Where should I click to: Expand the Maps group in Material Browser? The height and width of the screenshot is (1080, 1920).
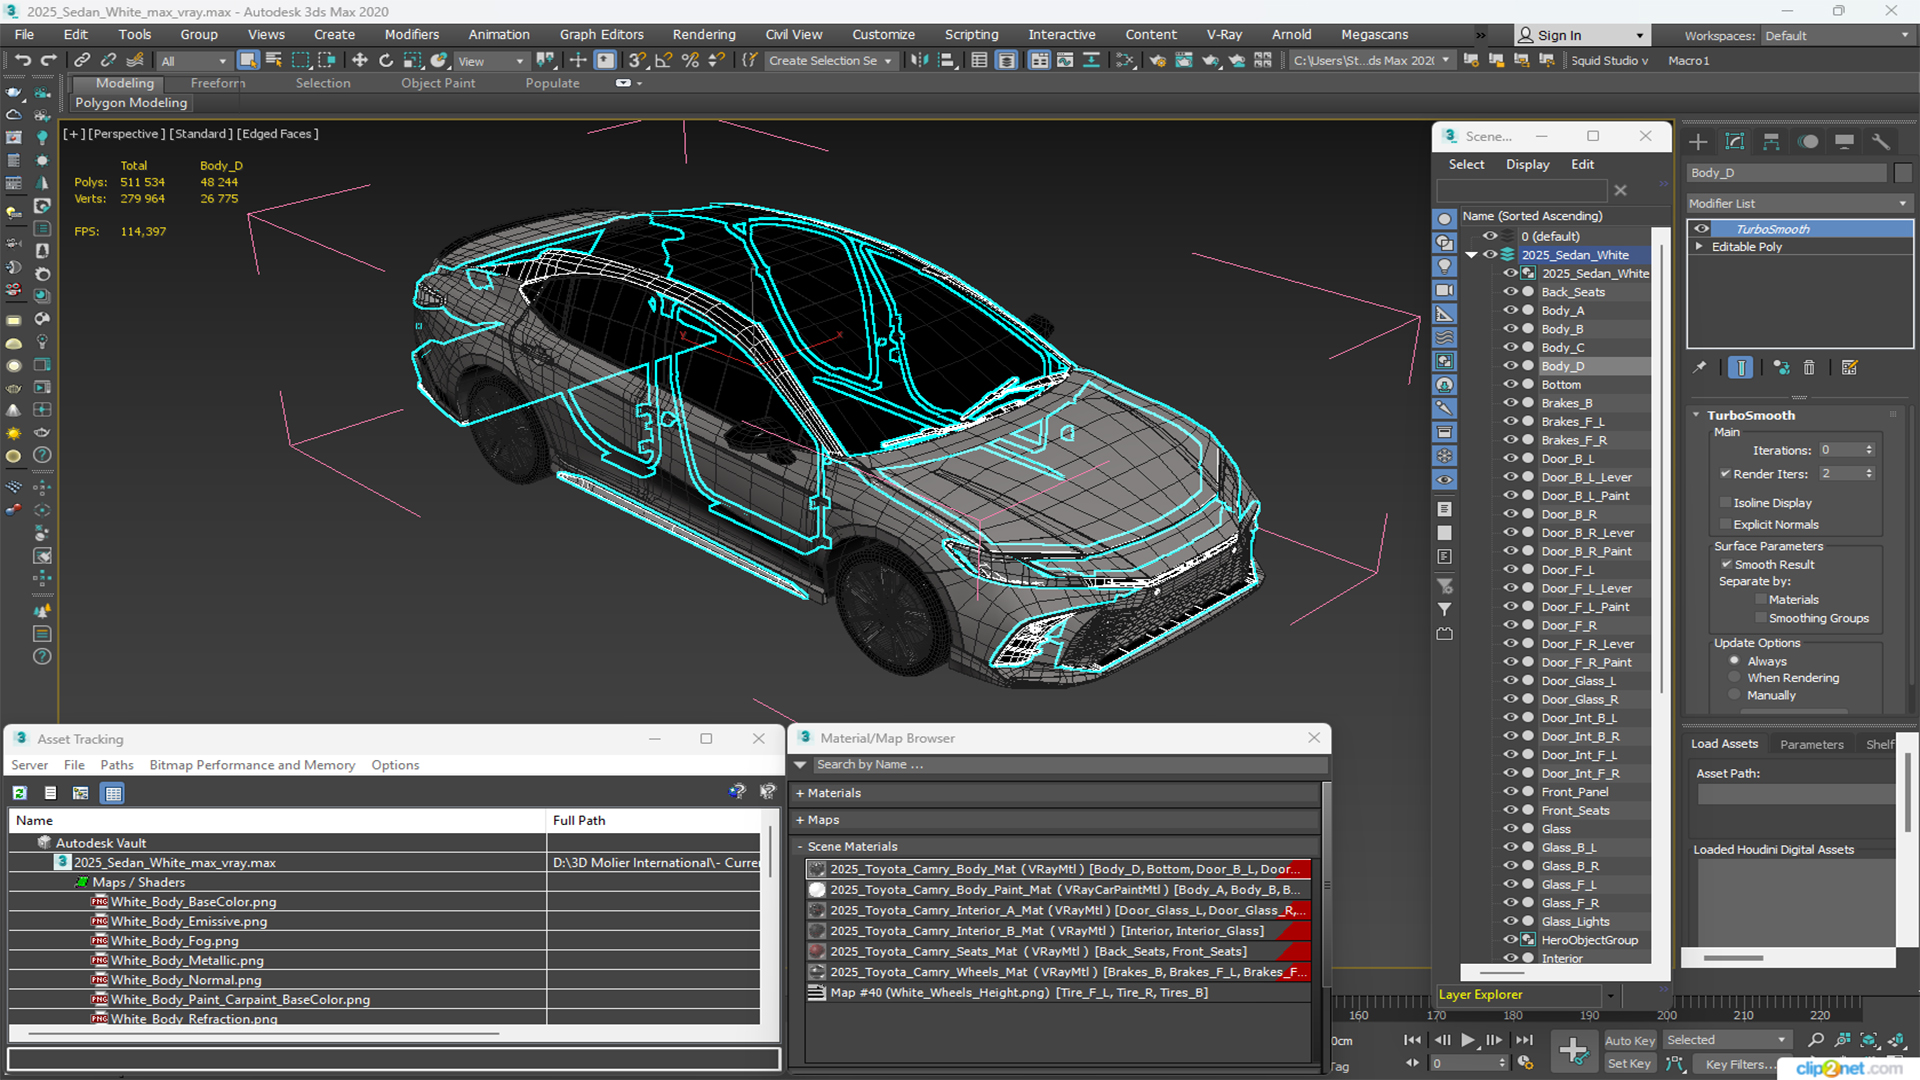[800, 820]
